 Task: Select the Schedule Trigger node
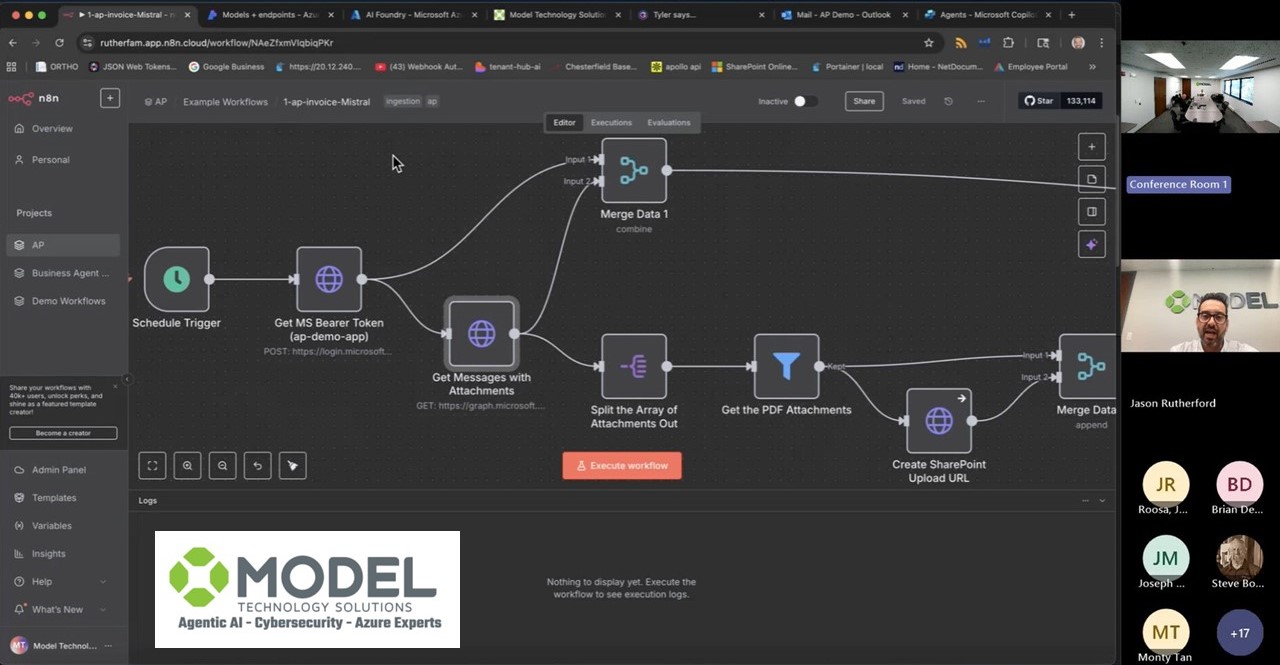(x=177, y=279)
